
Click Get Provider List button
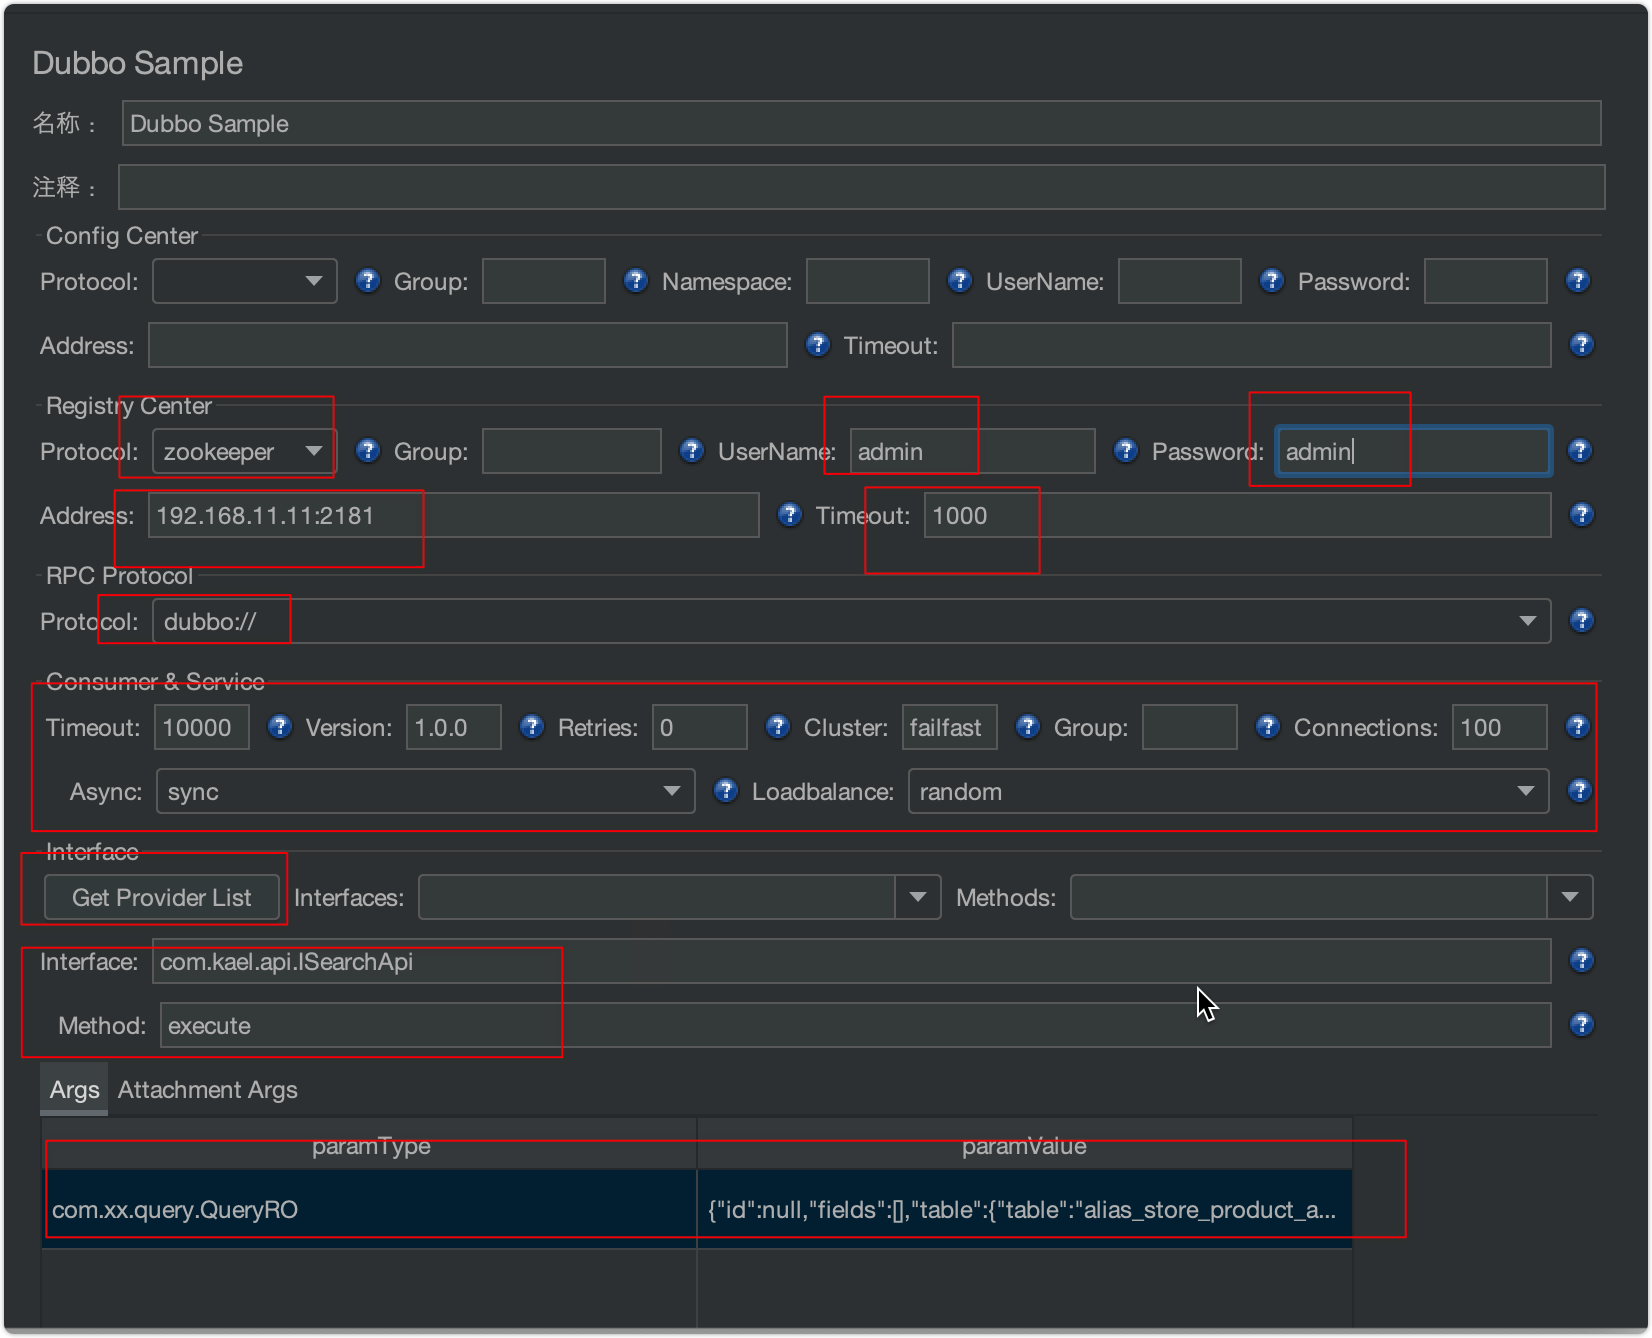tap(162, 897)
